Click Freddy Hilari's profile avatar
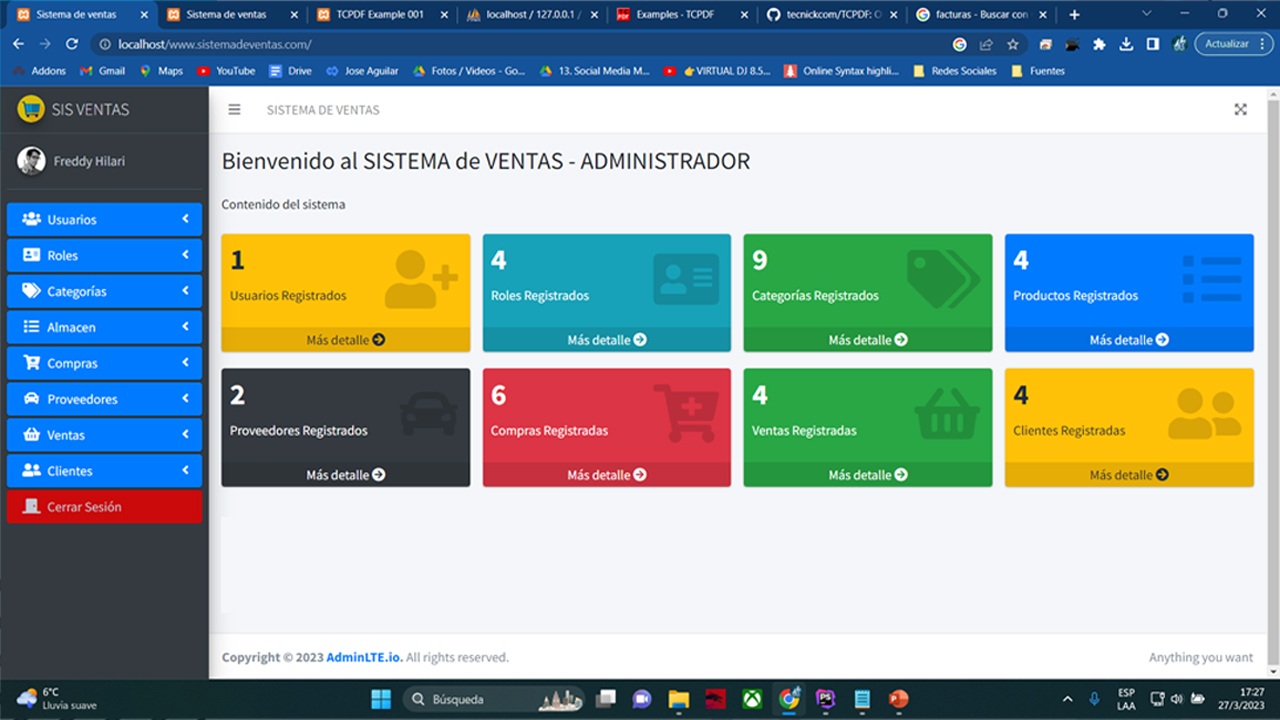The height and width of the screenshot is (720, 1280). (x=31, y=161)
